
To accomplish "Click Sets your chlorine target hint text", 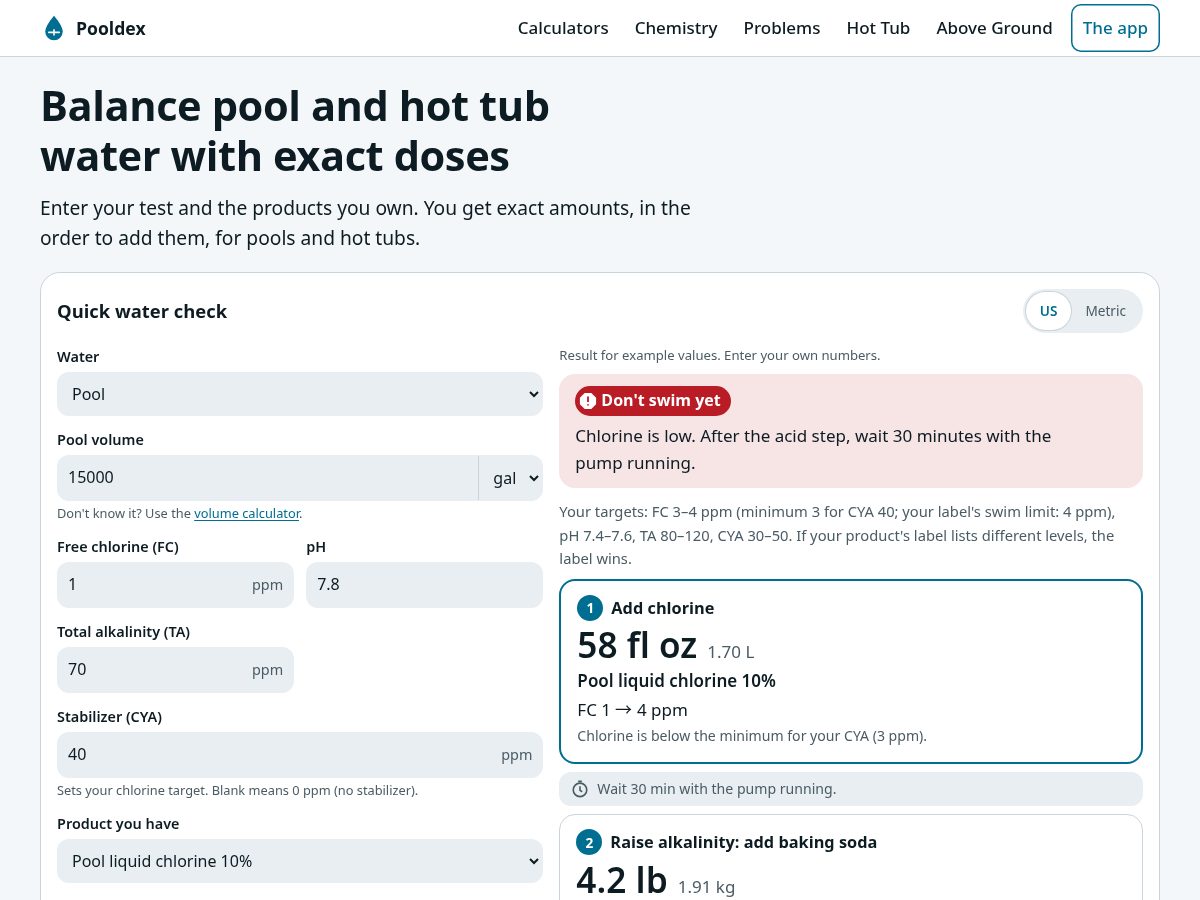I will click(237, 790).
